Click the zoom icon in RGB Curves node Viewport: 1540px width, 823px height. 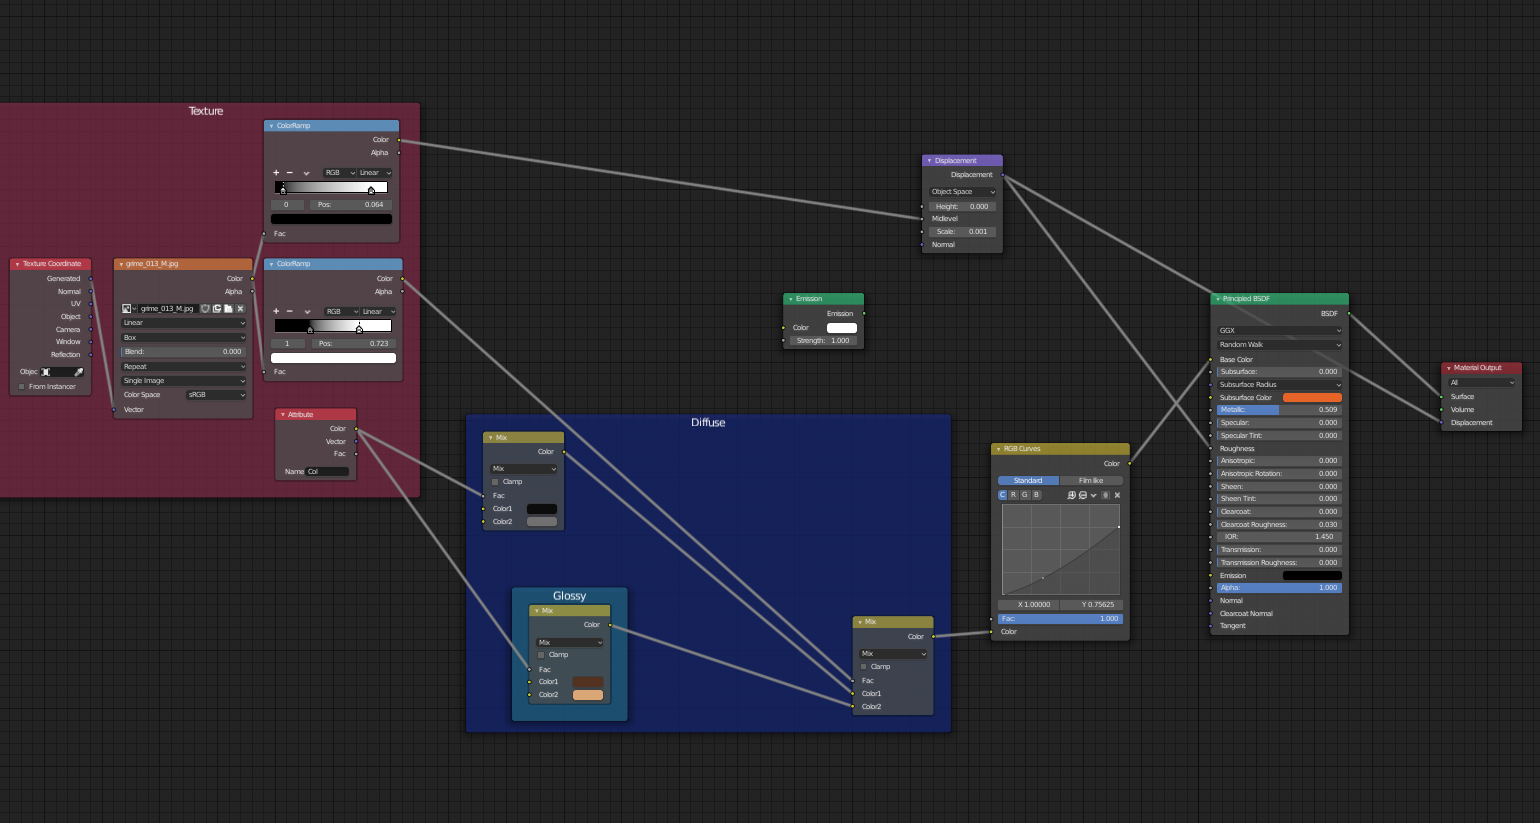[1071, 495]
